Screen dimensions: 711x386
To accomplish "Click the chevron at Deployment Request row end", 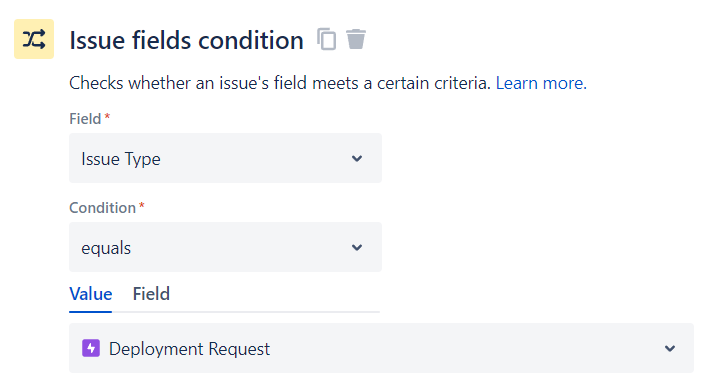I will 670,348.
